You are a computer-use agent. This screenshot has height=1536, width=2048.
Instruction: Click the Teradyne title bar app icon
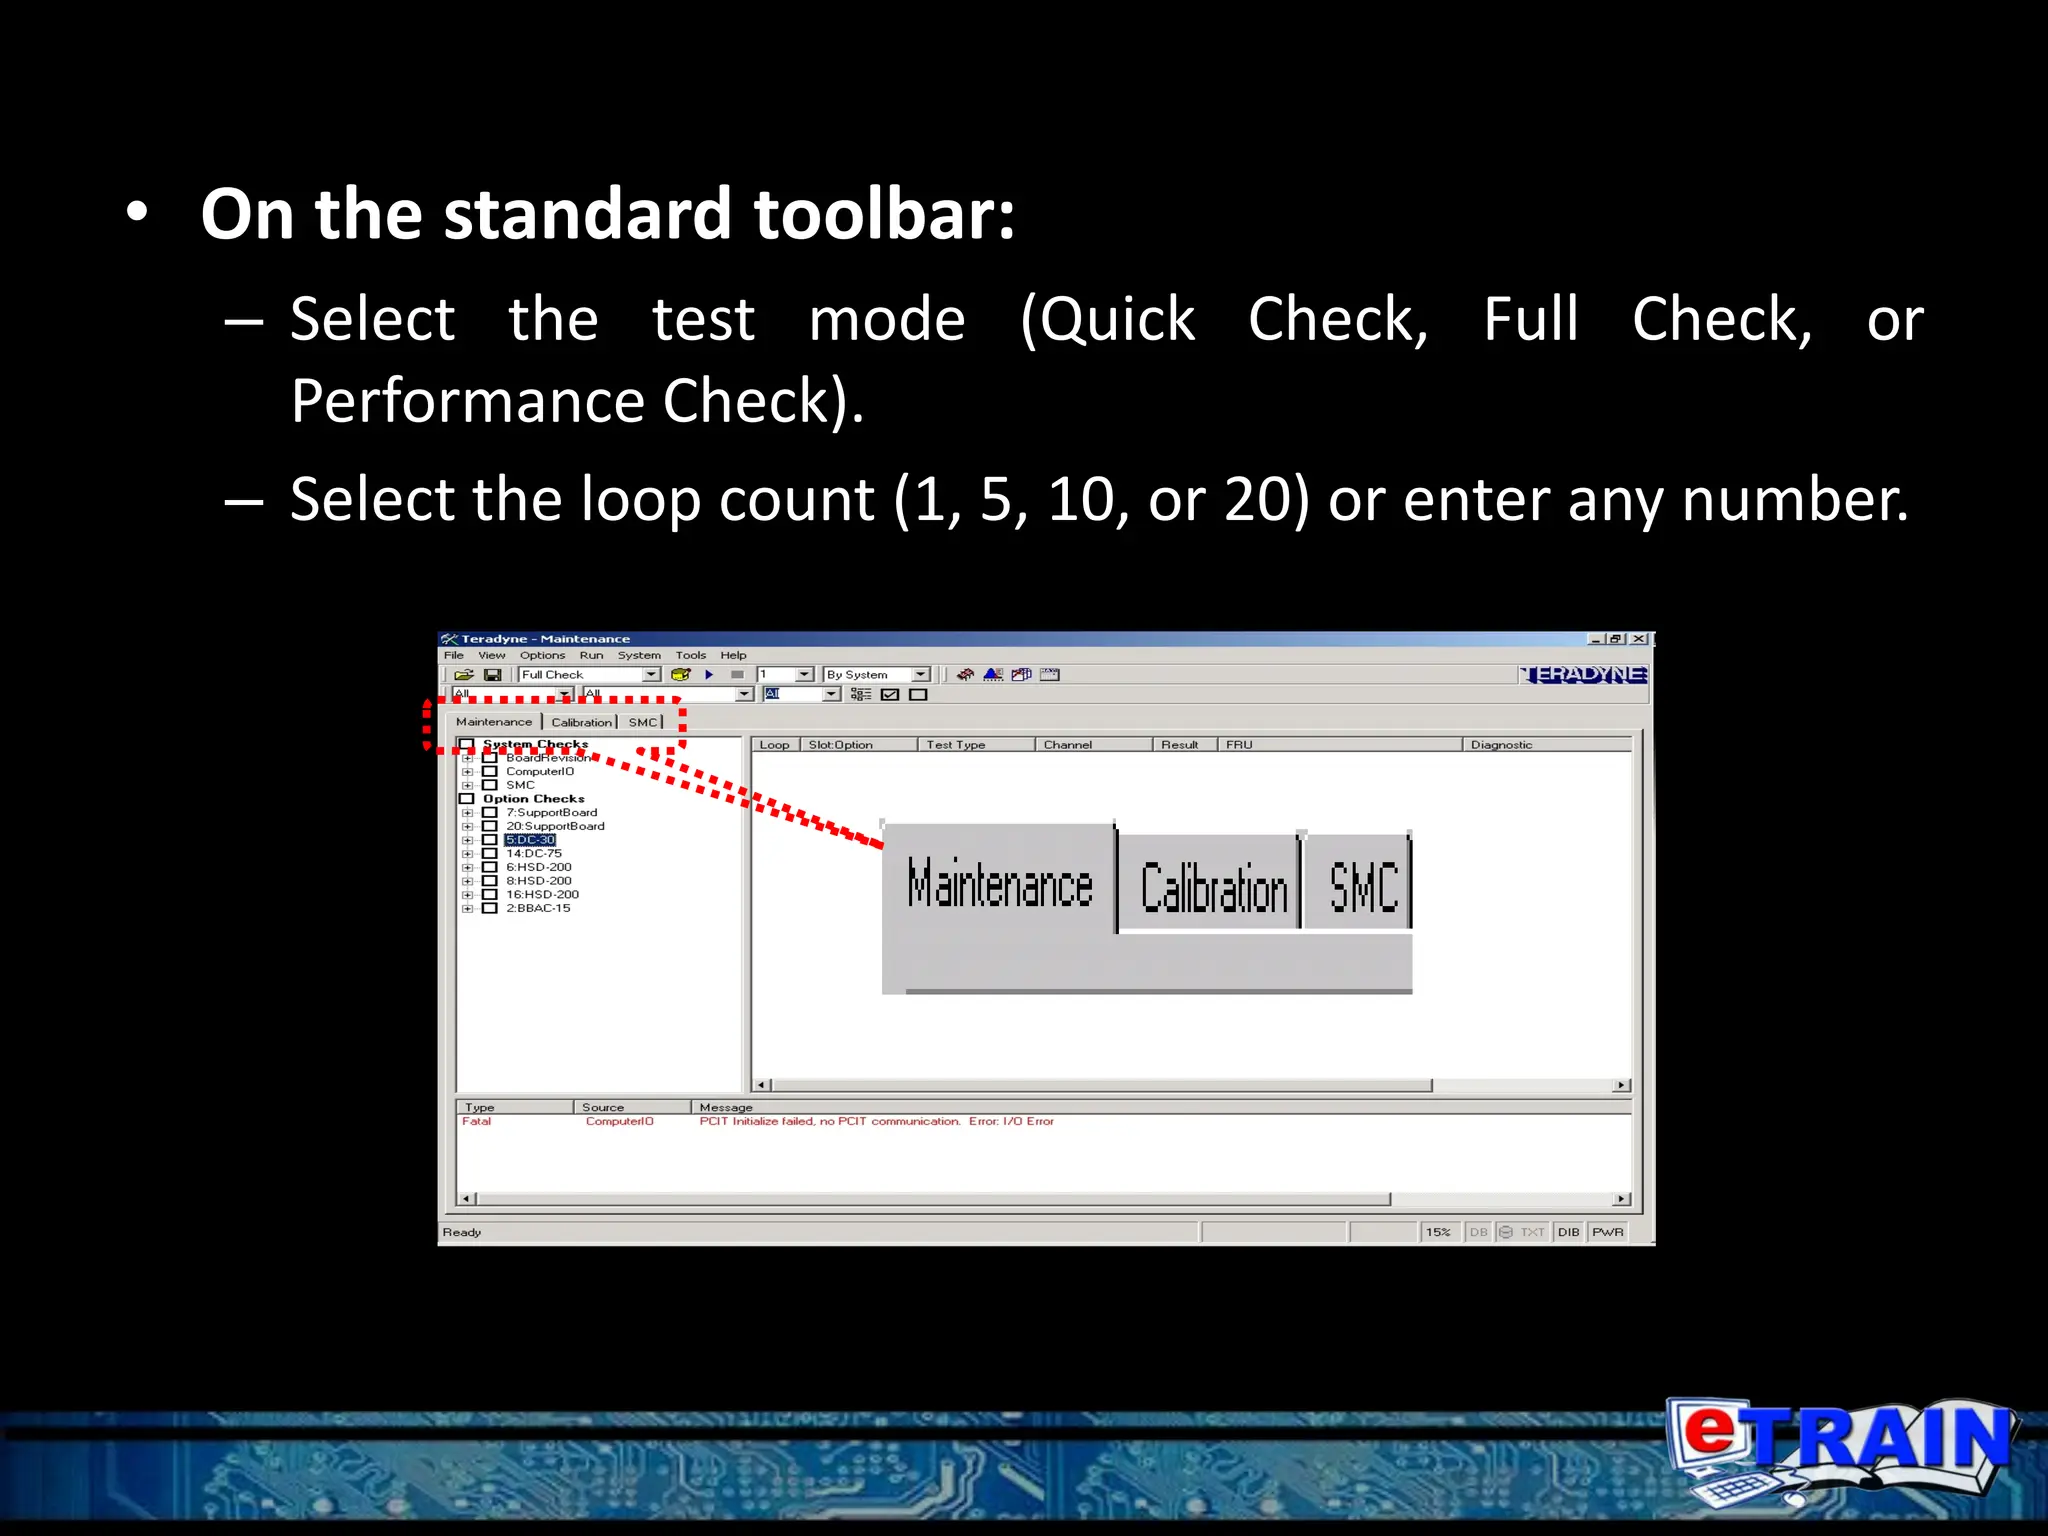[450, 638]
